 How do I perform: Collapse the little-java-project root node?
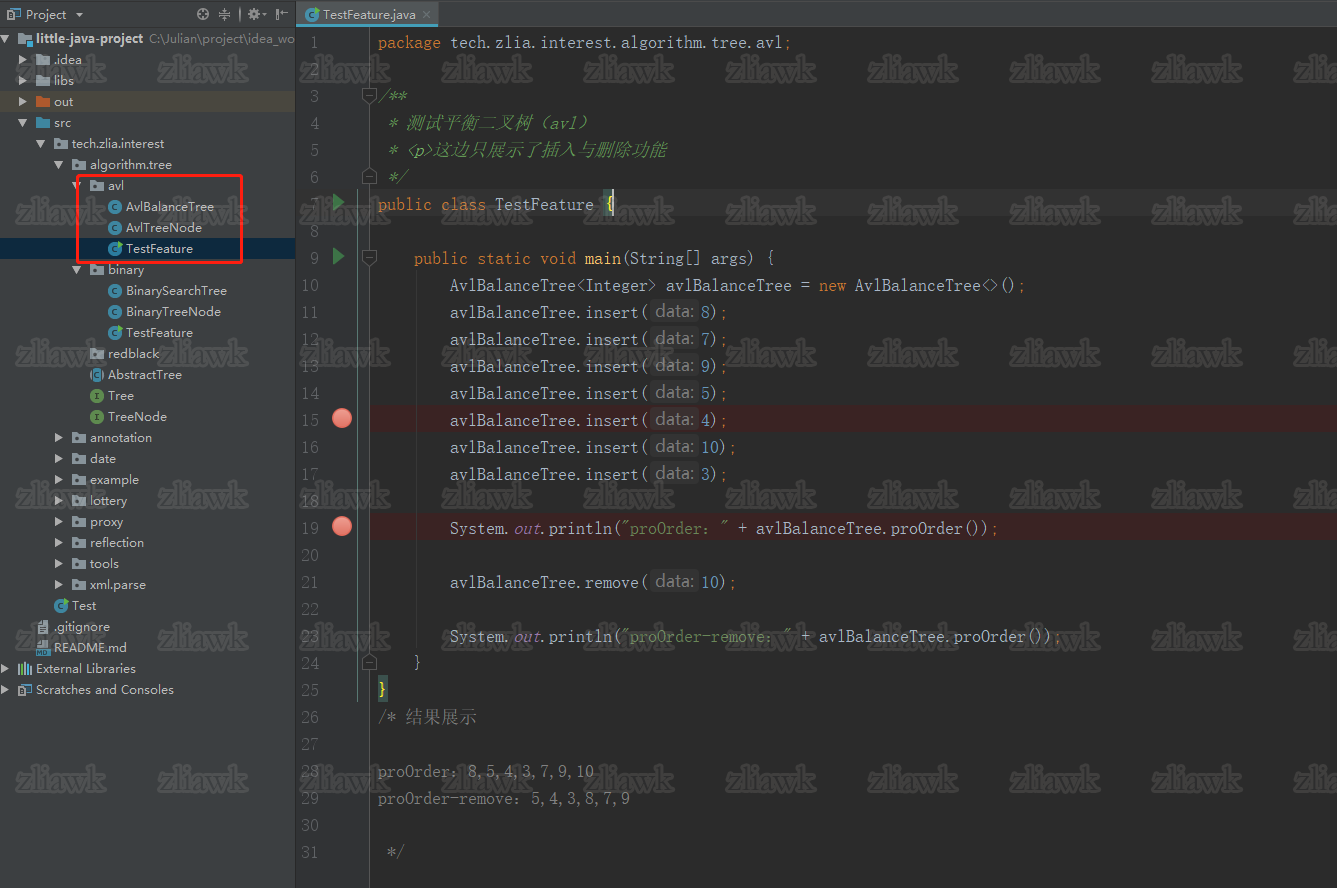[x=7, y=39]
